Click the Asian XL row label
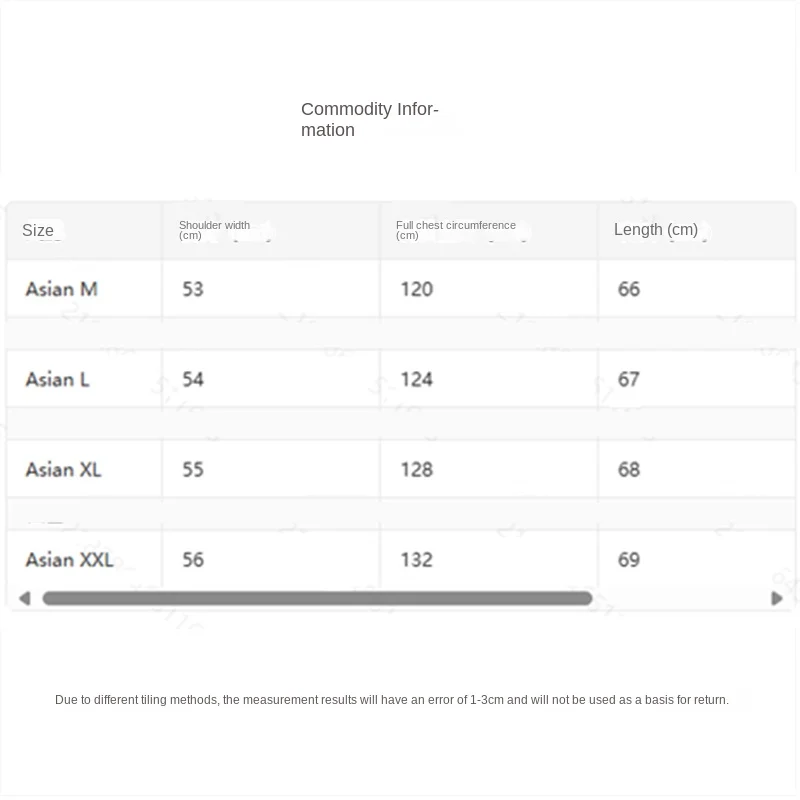 [64, 470]
